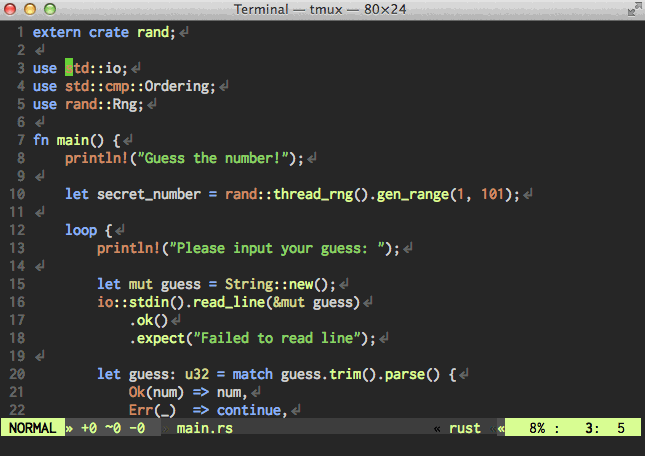This screenshot has width=645, height=456.
Task: Click 'match' keyword on line 20
Action: [x=253, y=374]
